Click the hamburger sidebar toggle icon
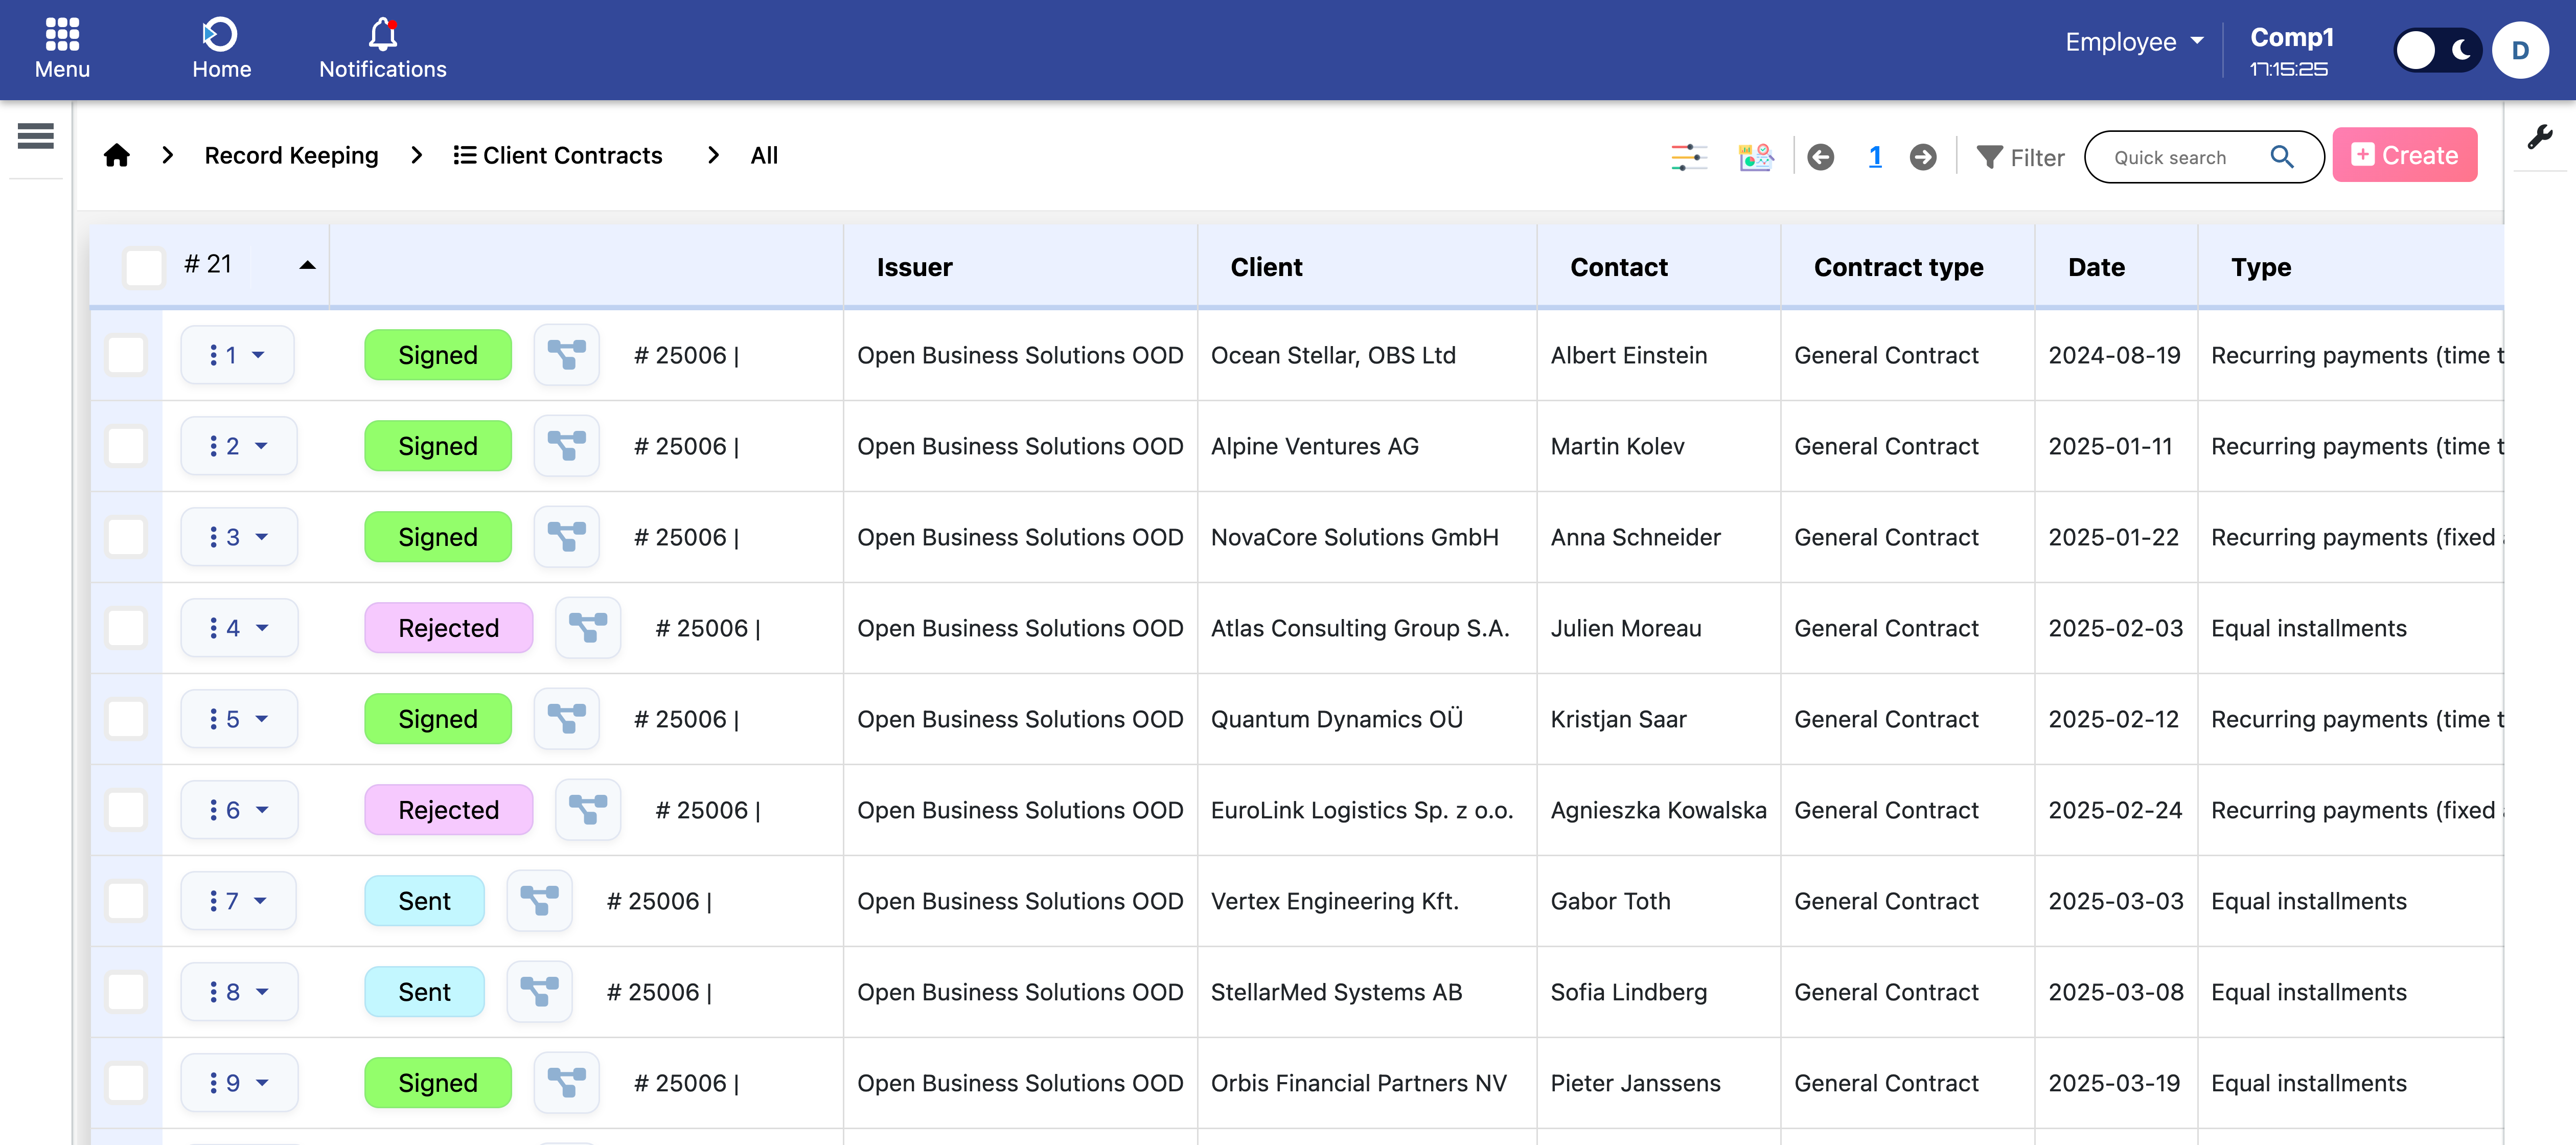This screenshot has height=1145, width=2576. (36, 135)
